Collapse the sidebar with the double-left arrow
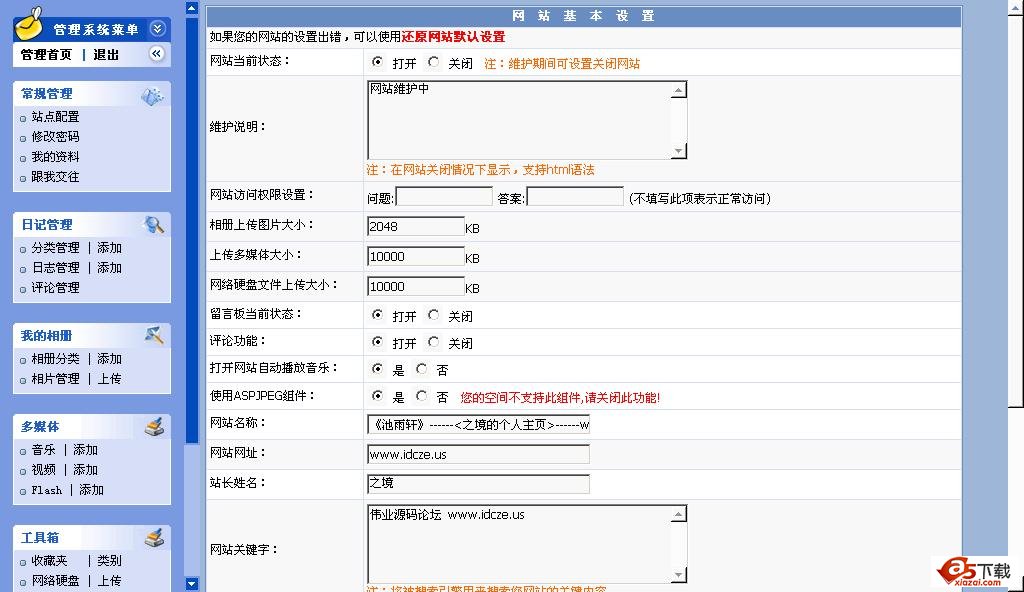The height and width of the screenshot is (592, 1024). (x=157, y=54)
